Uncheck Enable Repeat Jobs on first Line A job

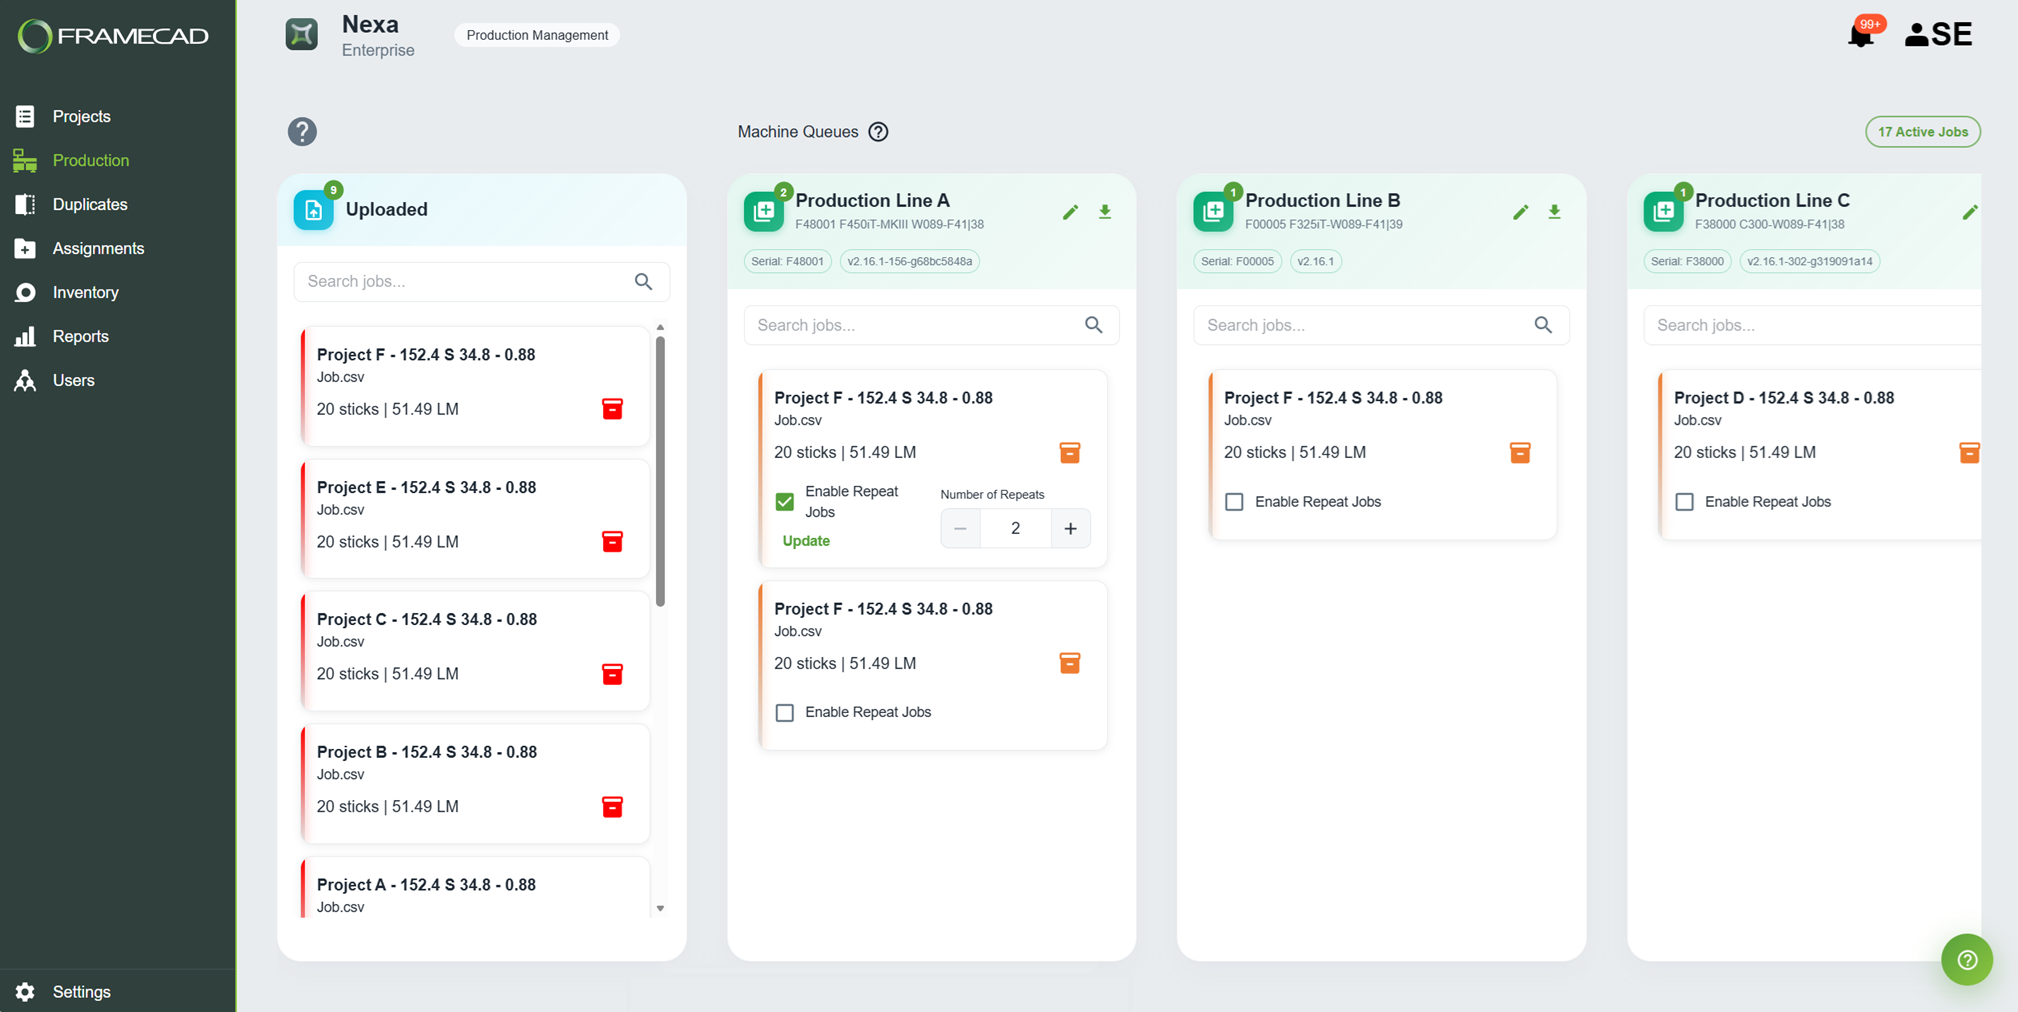[785, 501]
